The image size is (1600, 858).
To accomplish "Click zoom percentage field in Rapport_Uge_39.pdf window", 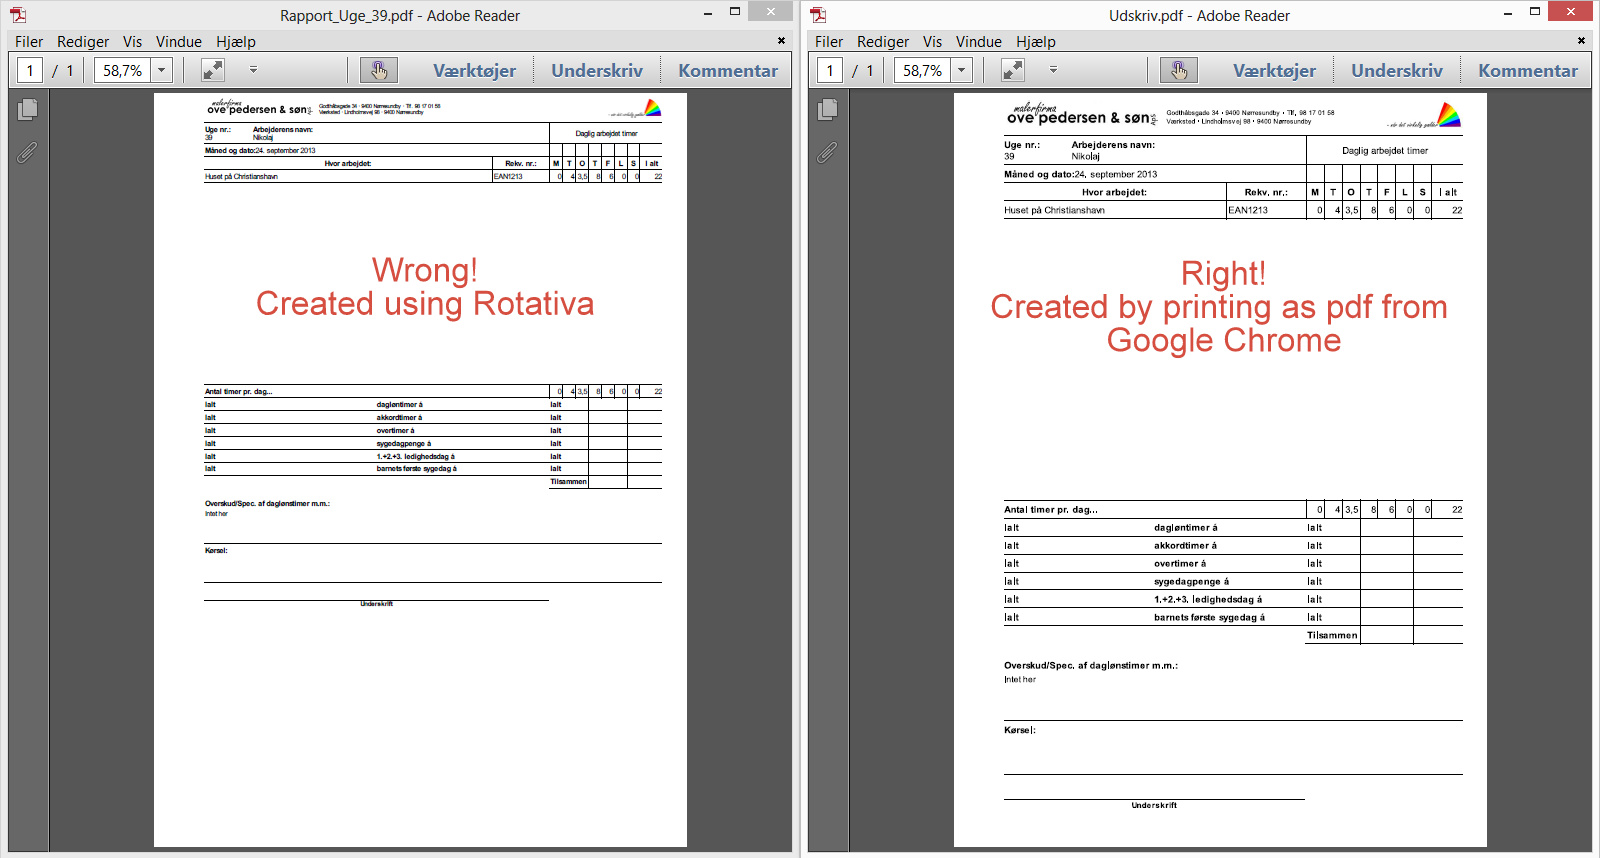I will point(122,70).
